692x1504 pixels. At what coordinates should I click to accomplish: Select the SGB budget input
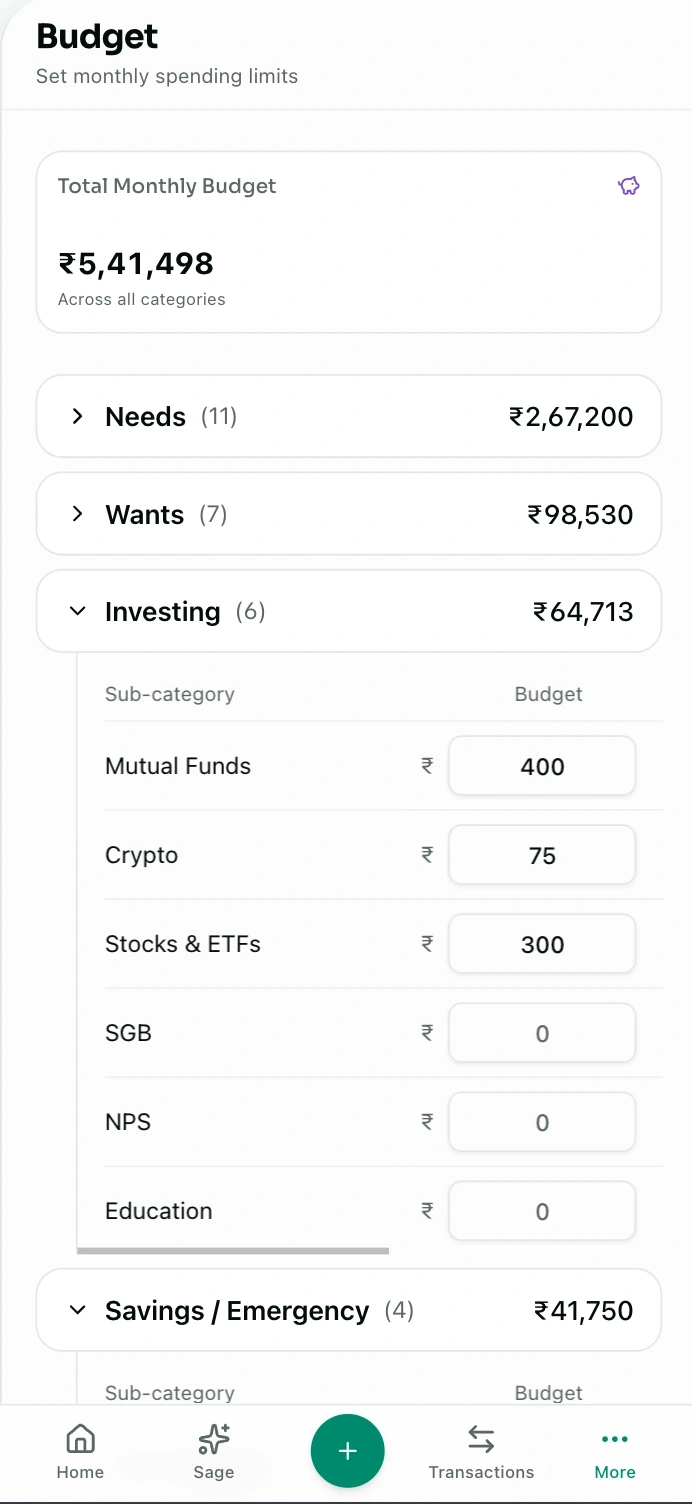click(542, 1034)
